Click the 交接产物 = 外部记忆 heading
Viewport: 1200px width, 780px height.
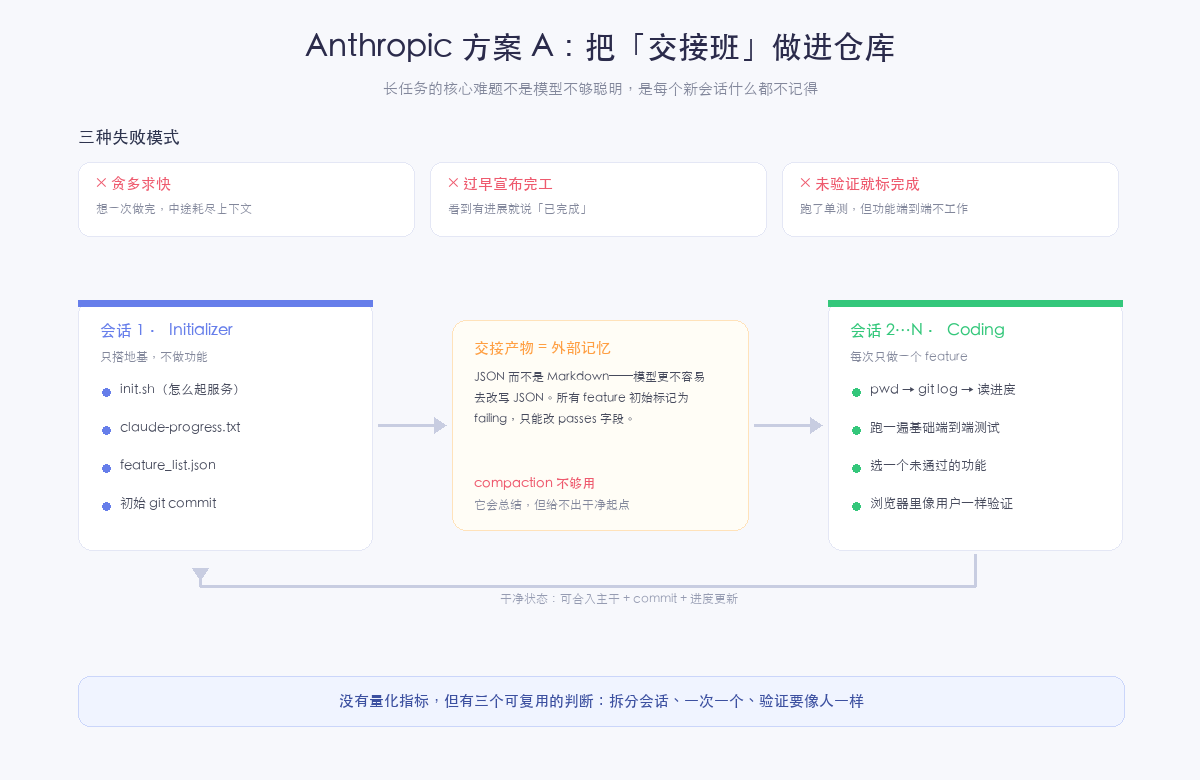pyautogui.click(x=542, y=348)
